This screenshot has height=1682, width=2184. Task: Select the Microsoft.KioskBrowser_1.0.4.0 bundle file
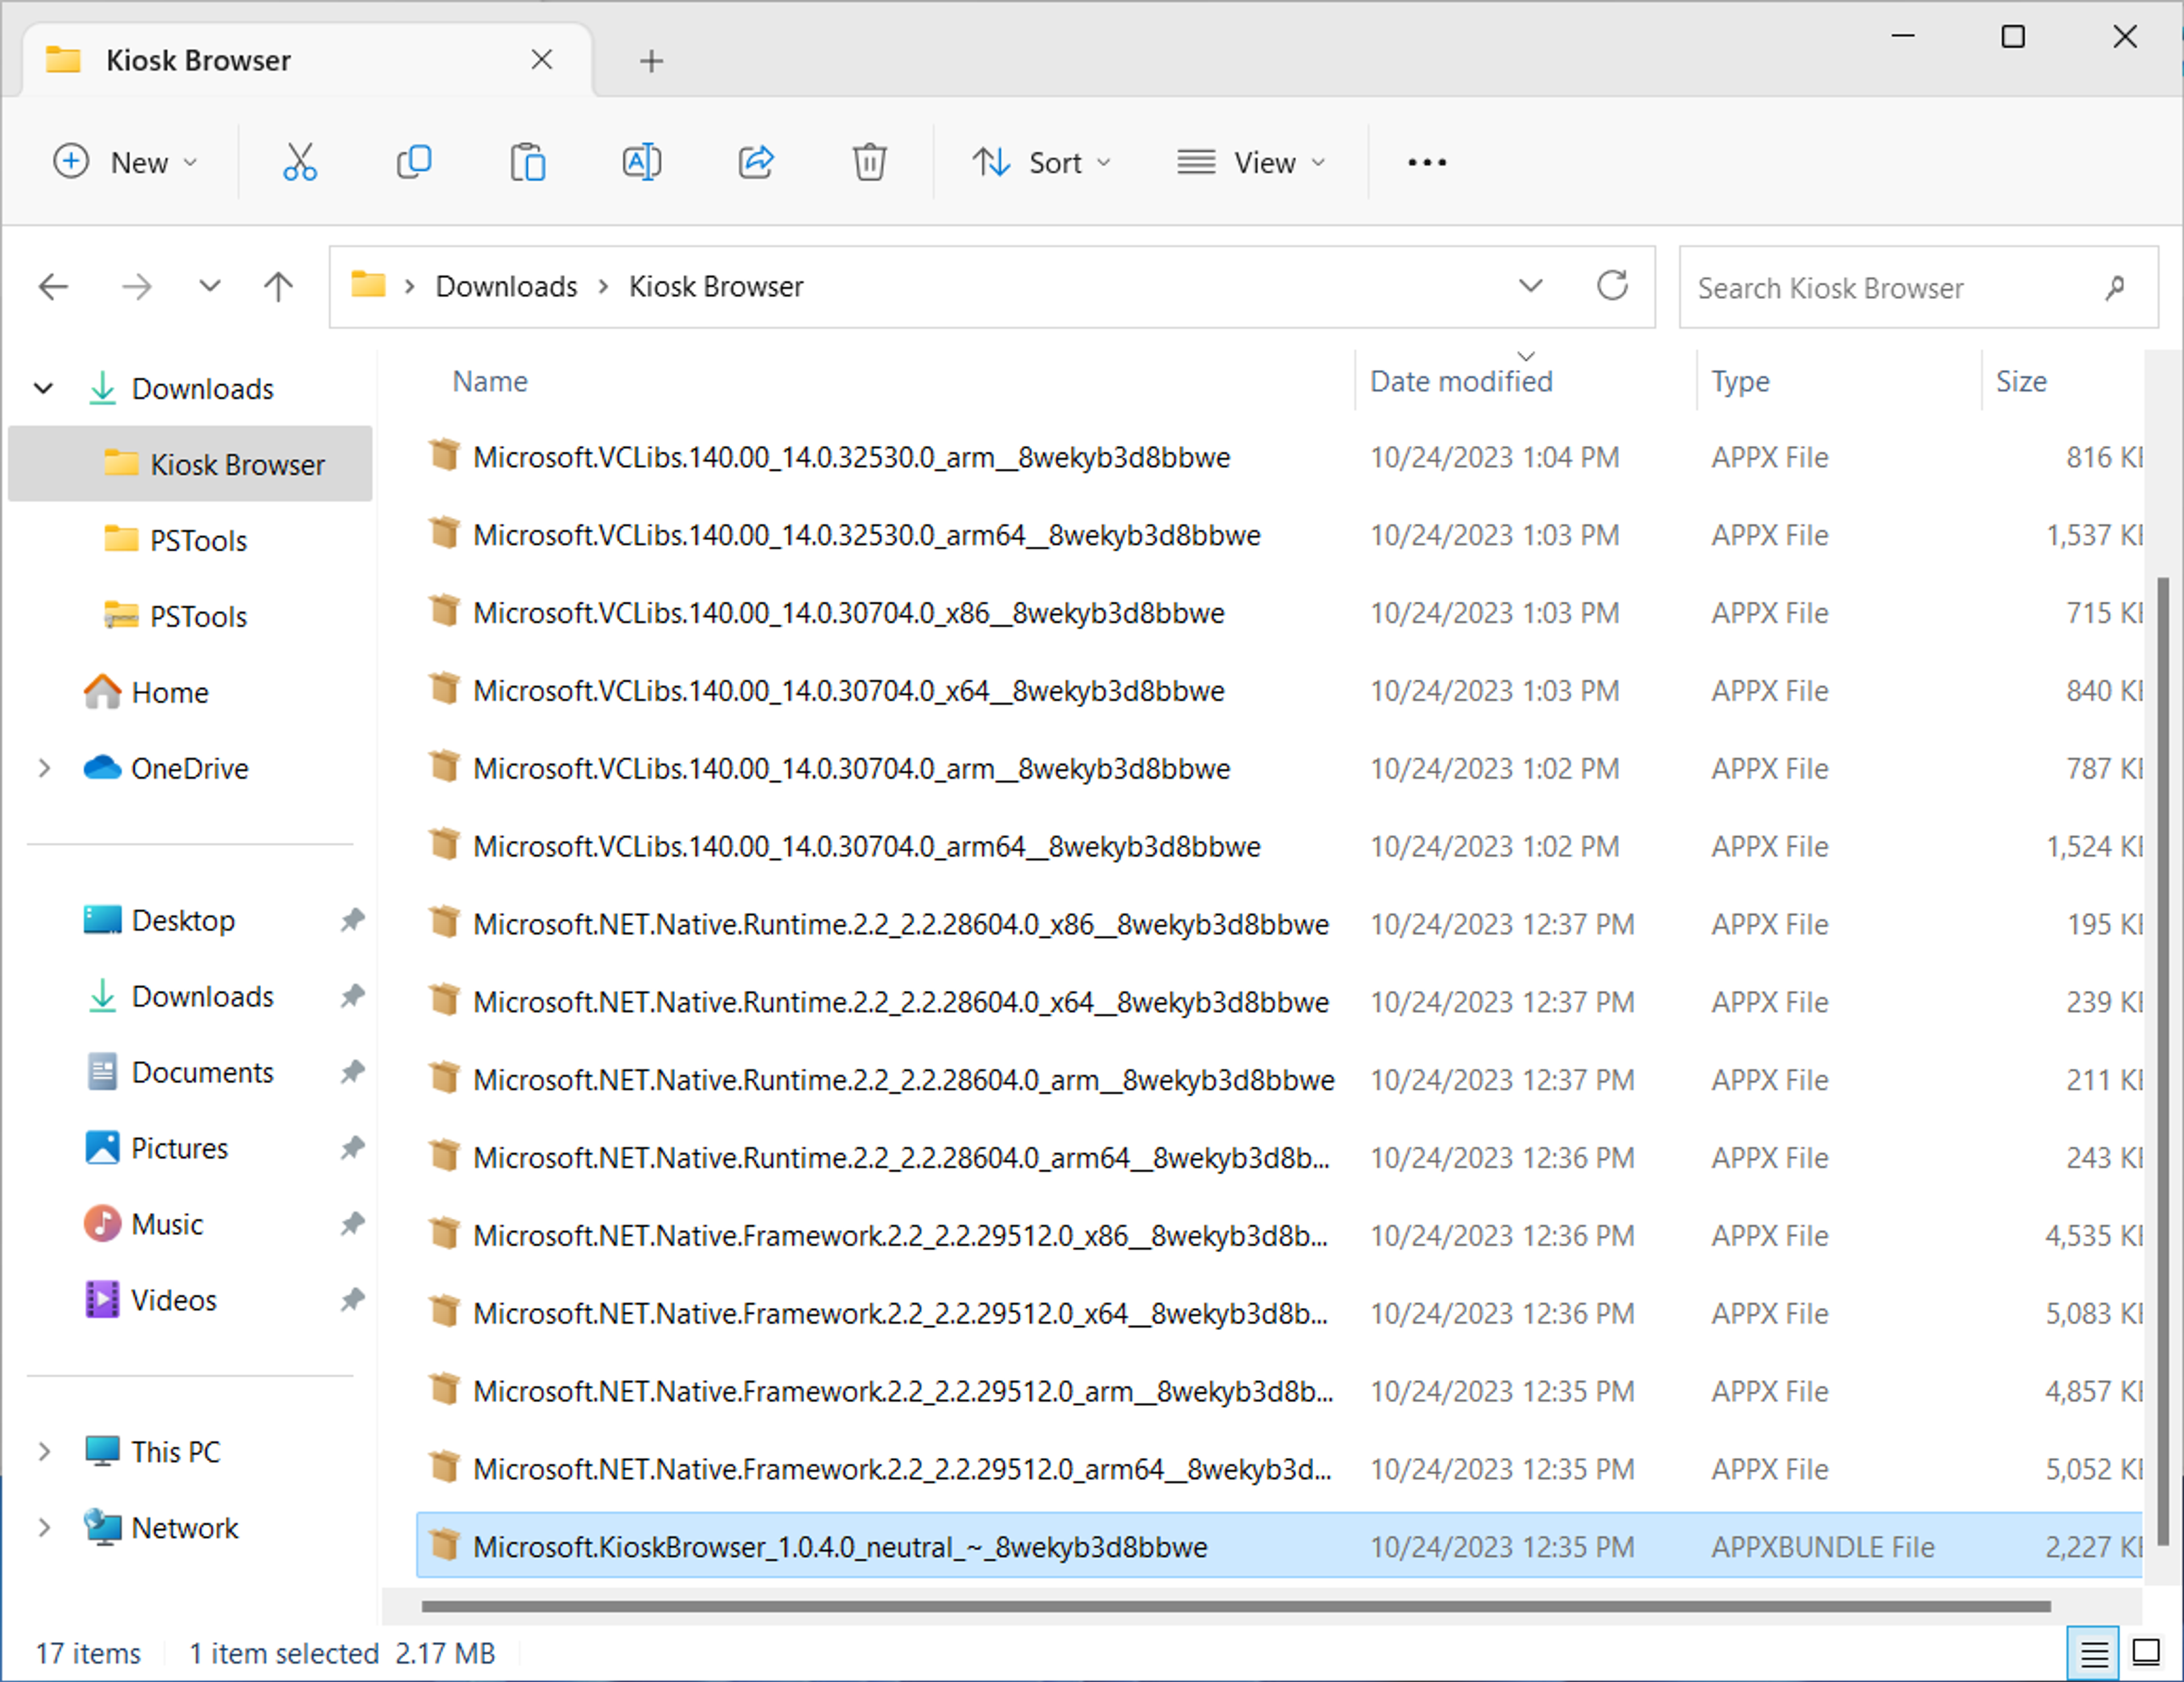coord(1279,1546)
